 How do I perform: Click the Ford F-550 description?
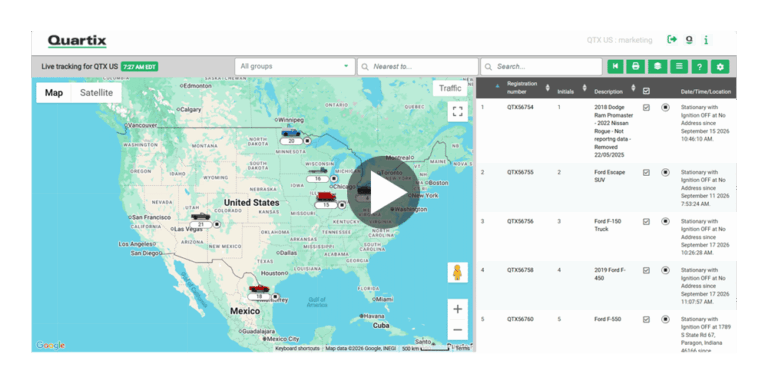click(607, 319)
